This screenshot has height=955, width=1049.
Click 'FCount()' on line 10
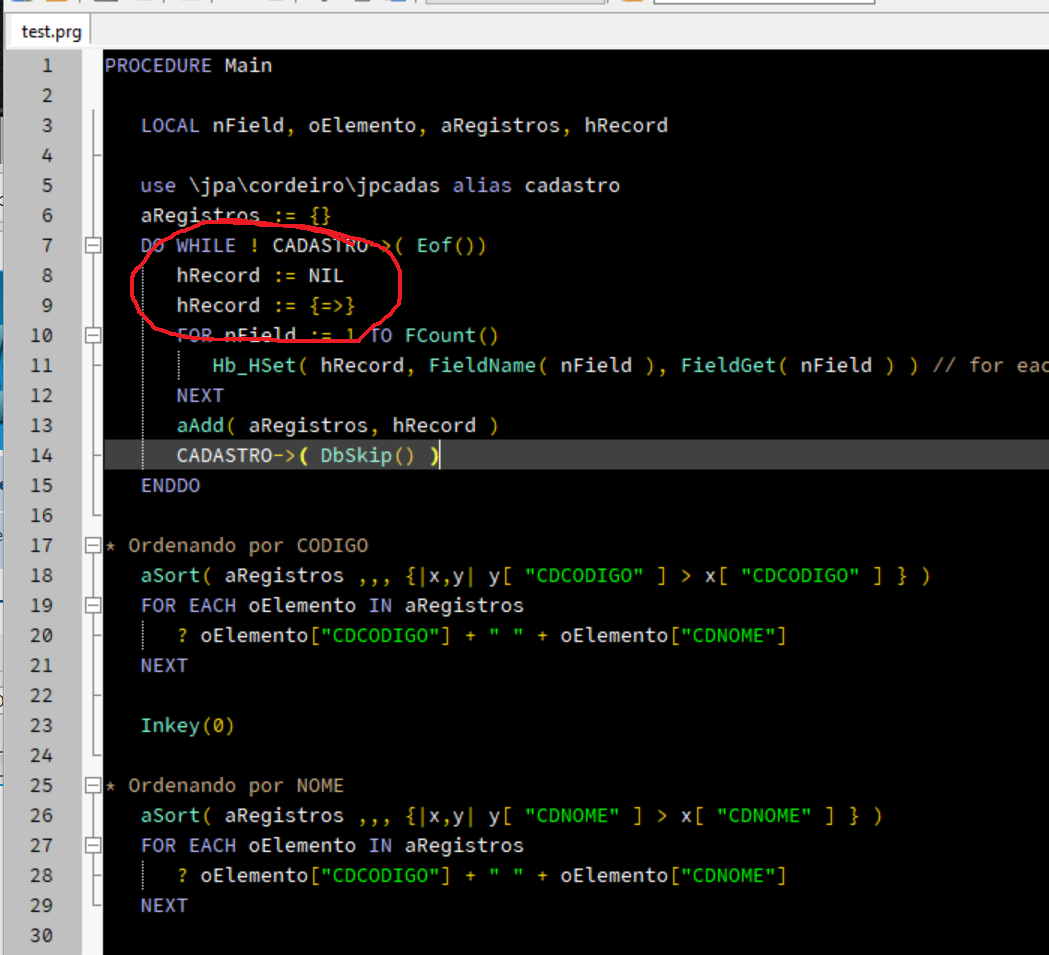pyautogui.click(x=452, y=335)
